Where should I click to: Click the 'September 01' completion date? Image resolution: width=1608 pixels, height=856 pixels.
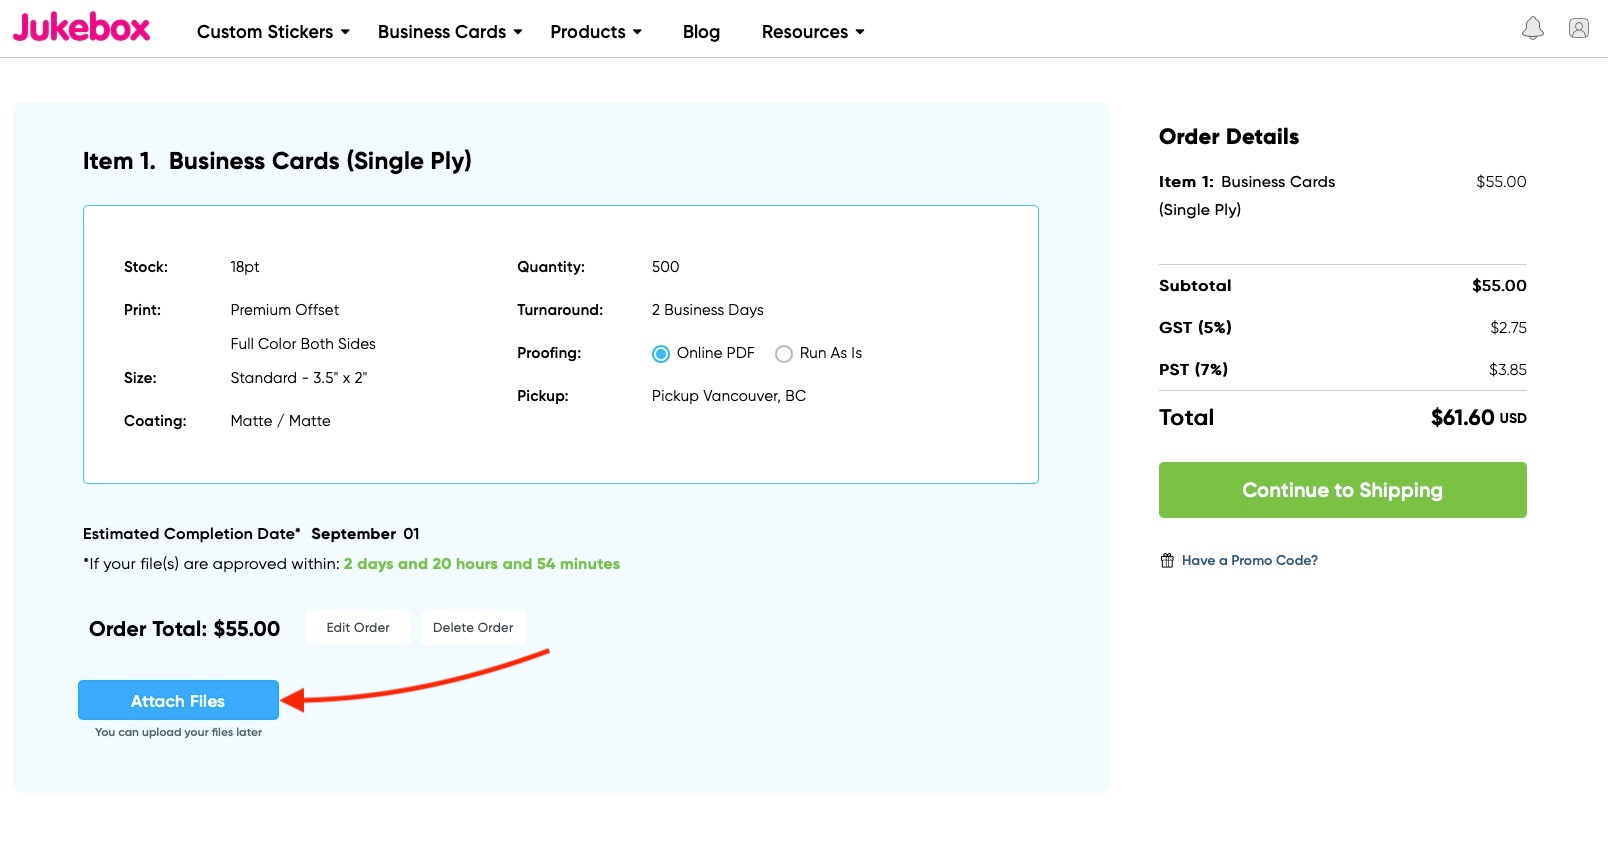365,534
